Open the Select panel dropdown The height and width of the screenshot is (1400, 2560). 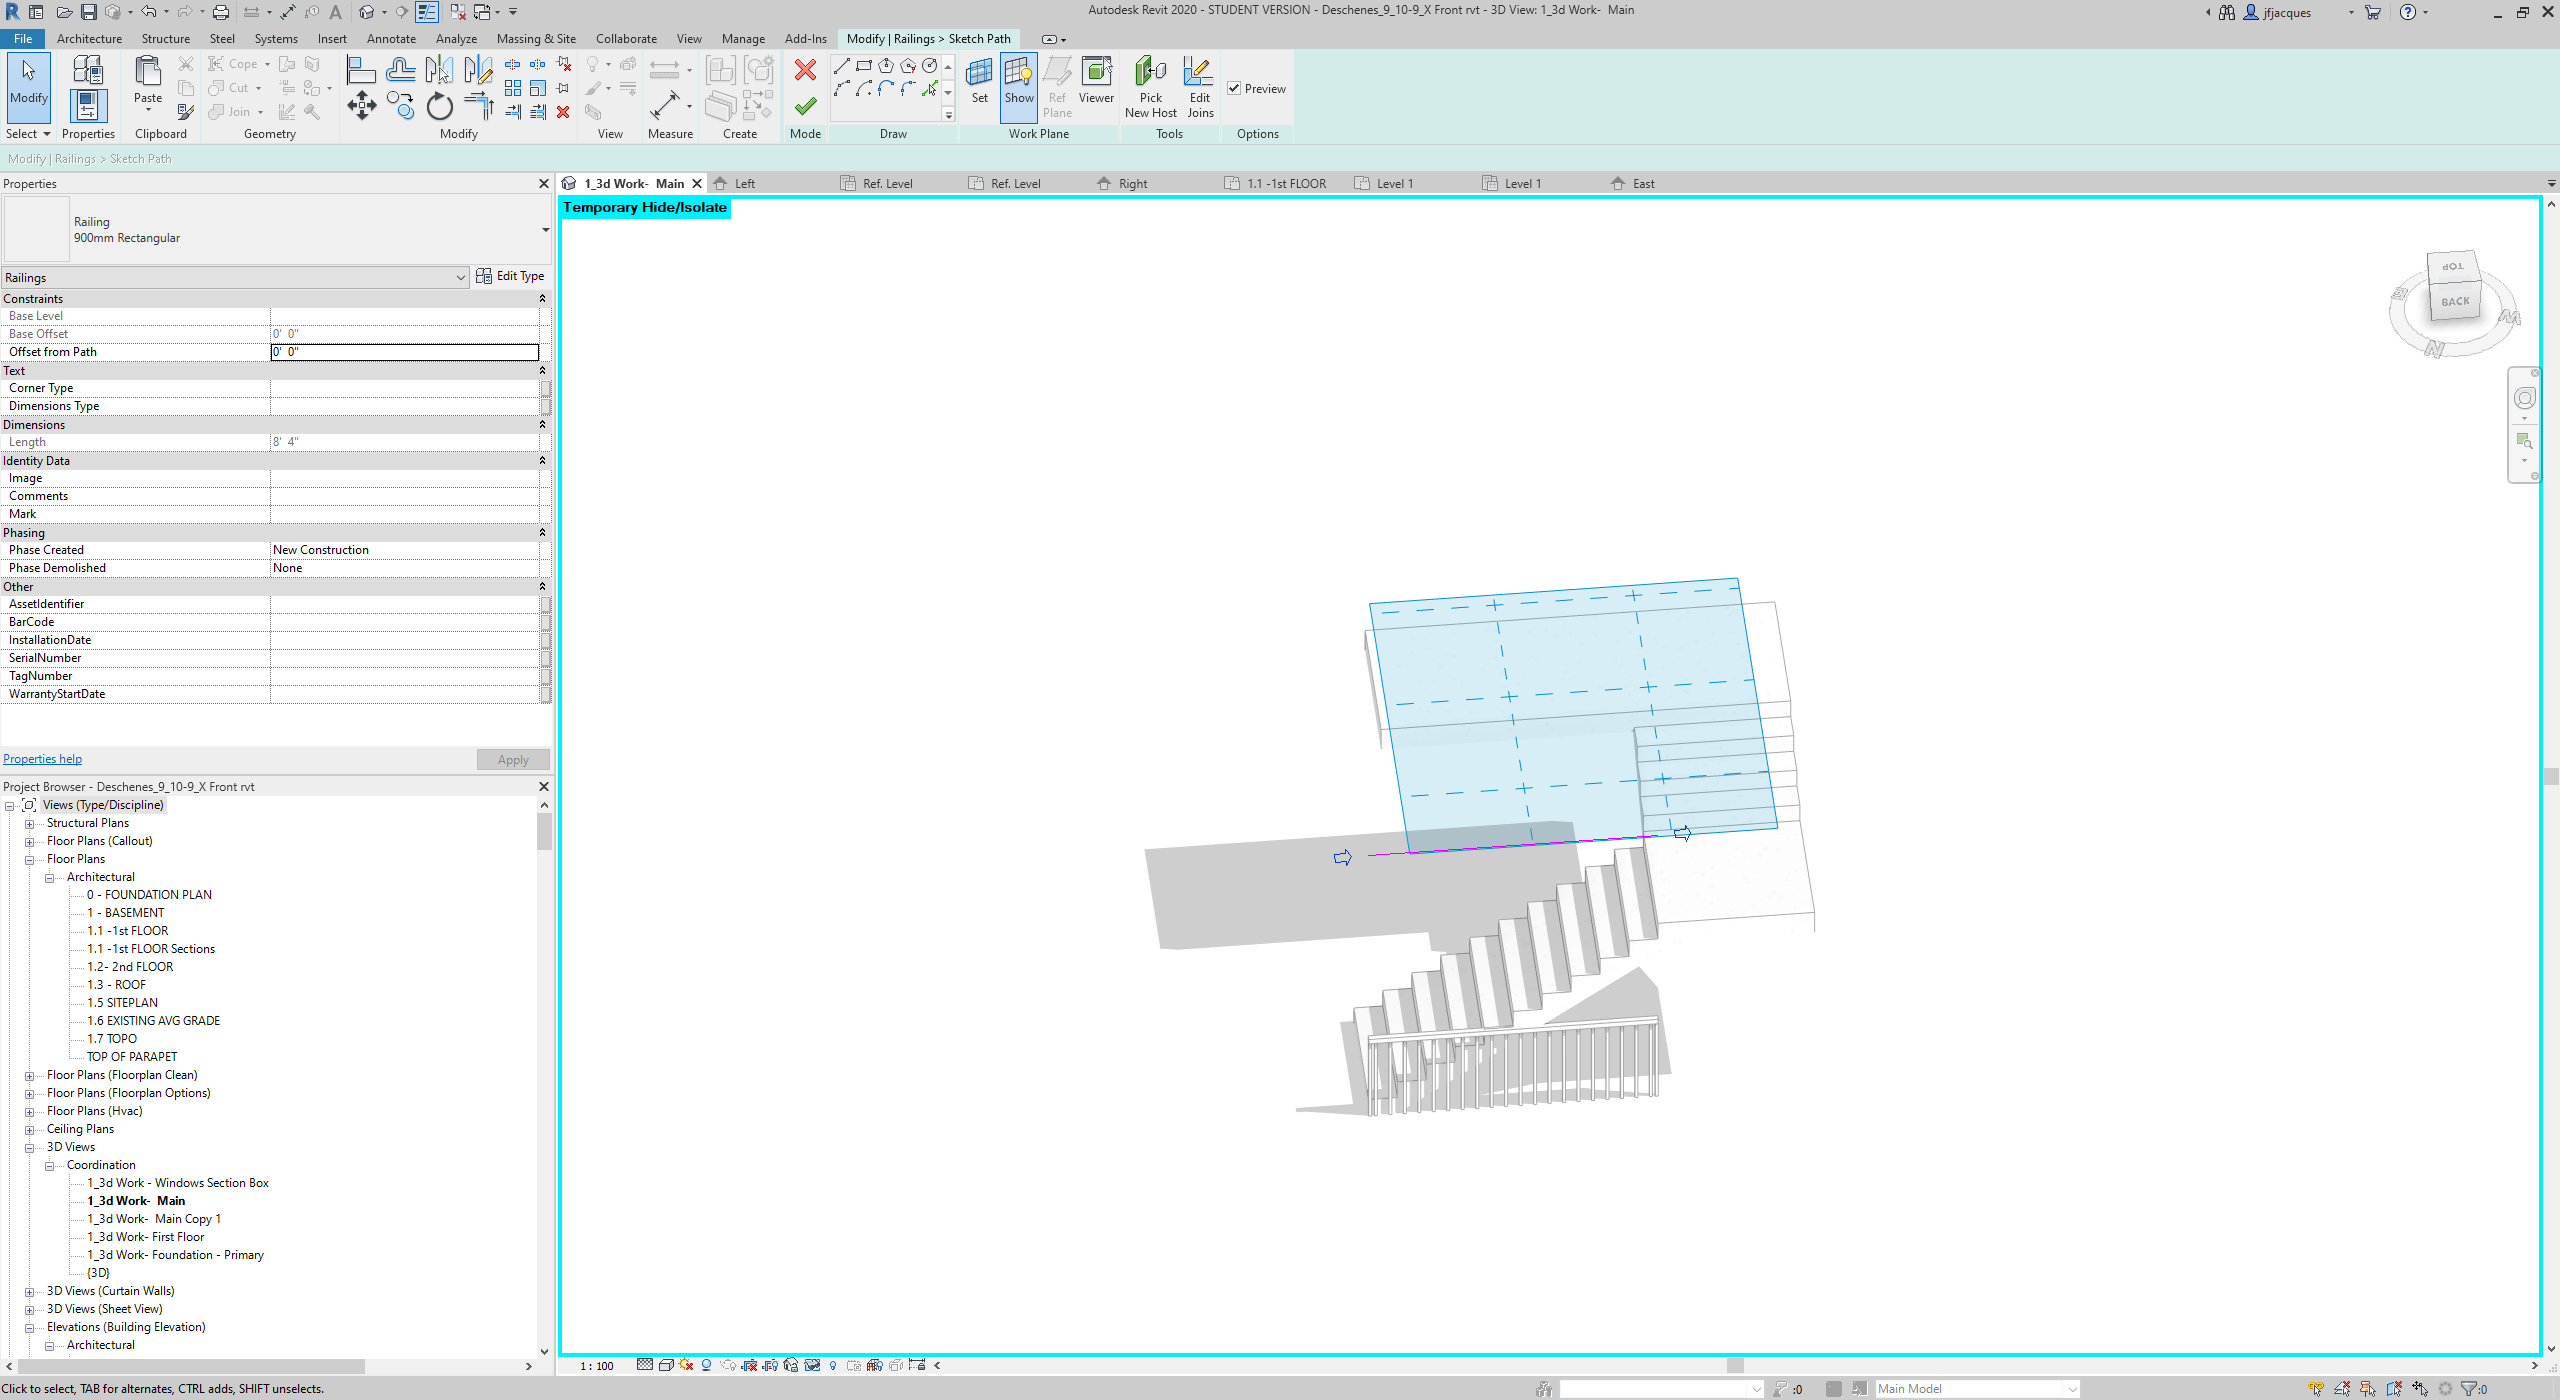pos(28,134)
